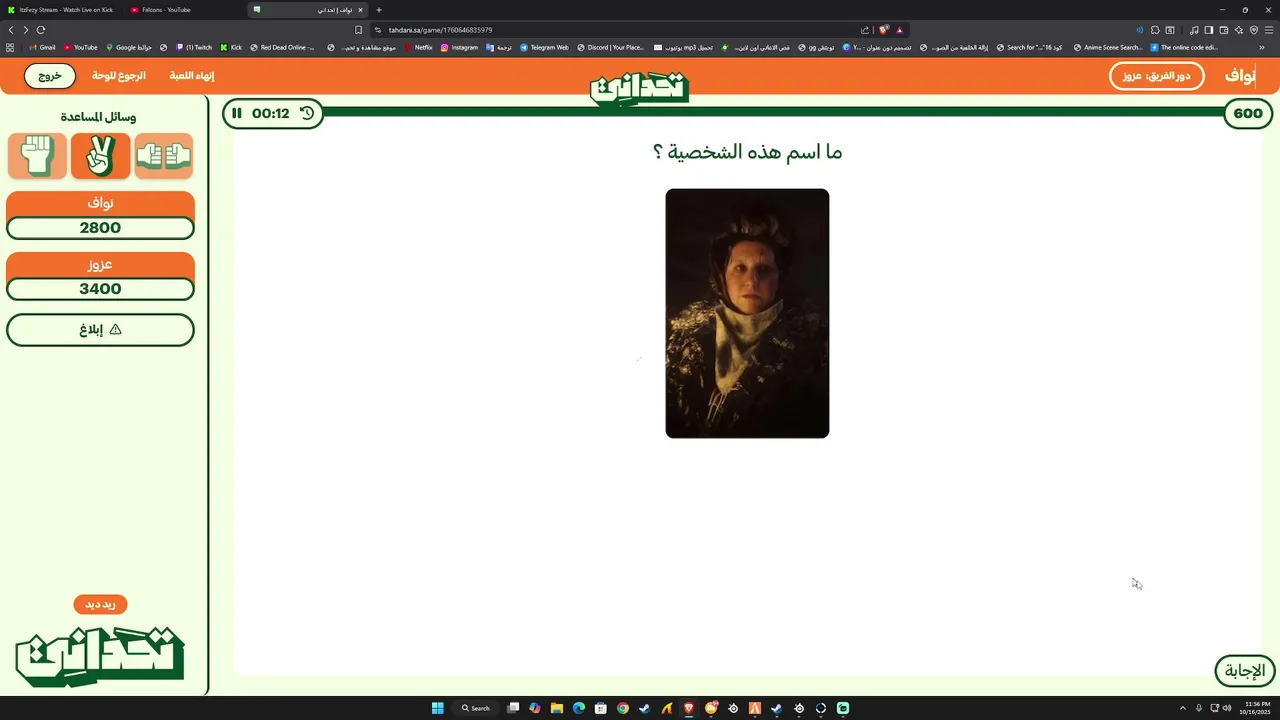Open the Twitch bookmark
The height and width of the screenshot is (720, 1280).
(x=194, y=47)
